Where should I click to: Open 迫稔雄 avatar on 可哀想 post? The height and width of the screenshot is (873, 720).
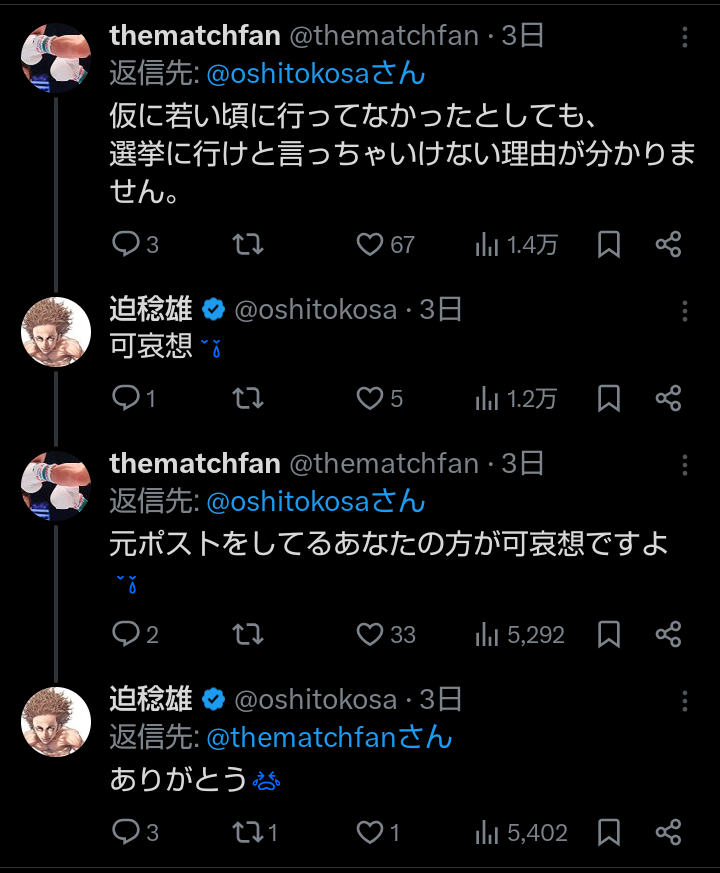point(56,331)
